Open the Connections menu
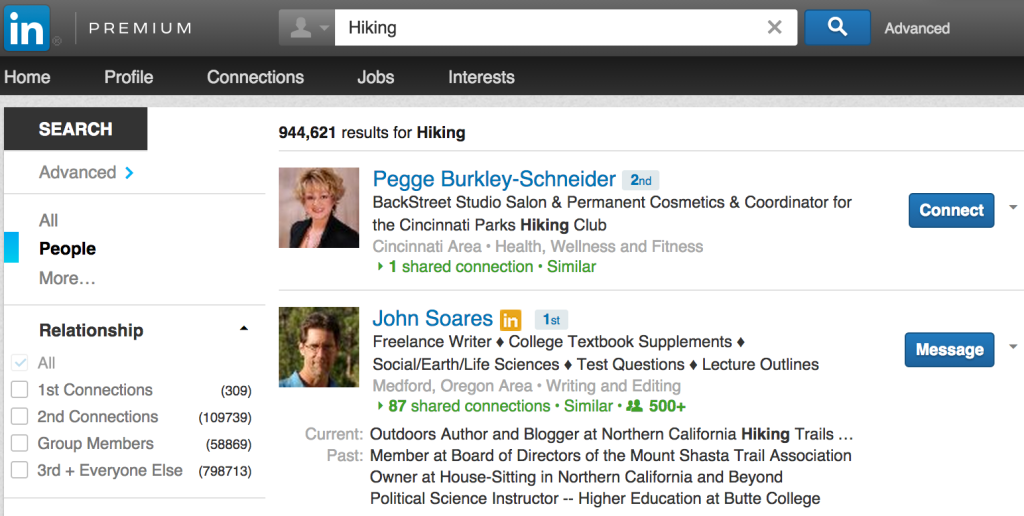Viewport: 1024px width, 516px height. (255, 77)
